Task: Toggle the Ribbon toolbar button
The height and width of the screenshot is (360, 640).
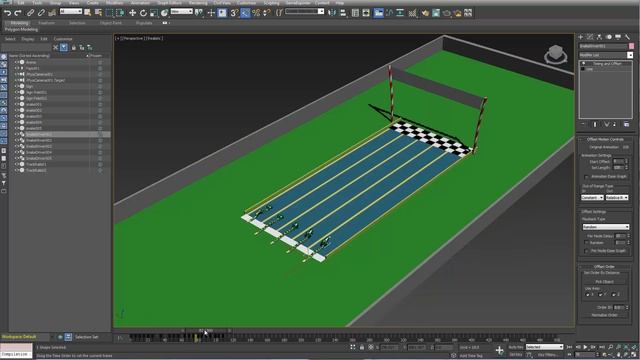Action: (378, 13)
